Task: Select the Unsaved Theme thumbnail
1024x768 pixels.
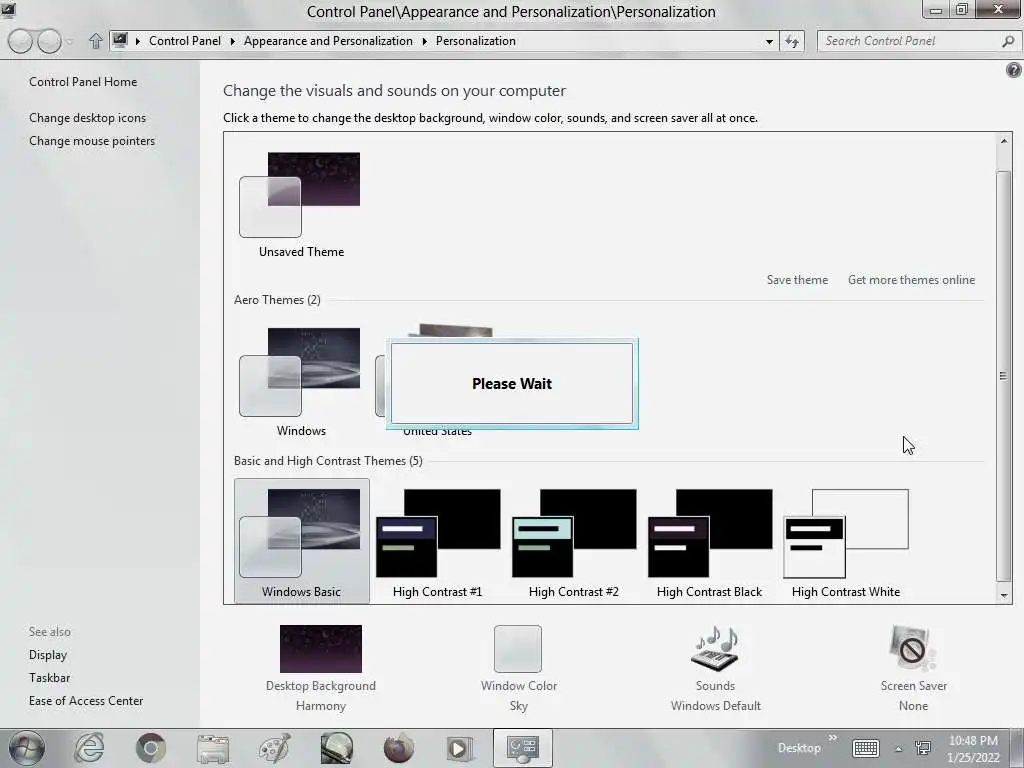Action: click(301, 205)
